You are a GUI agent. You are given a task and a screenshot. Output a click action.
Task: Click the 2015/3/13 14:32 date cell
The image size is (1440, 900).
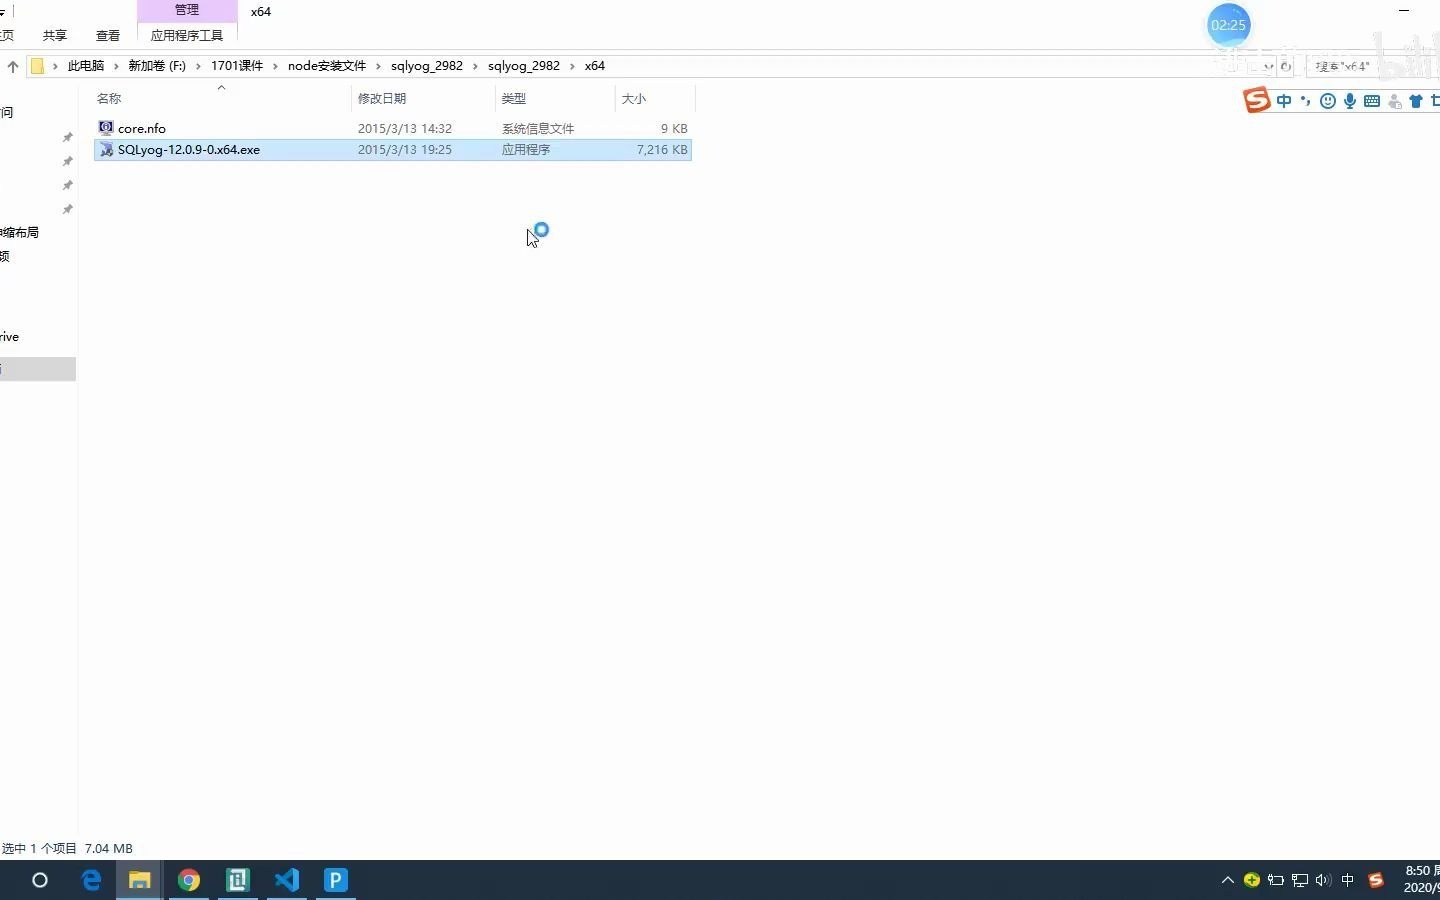pos(405,129)
